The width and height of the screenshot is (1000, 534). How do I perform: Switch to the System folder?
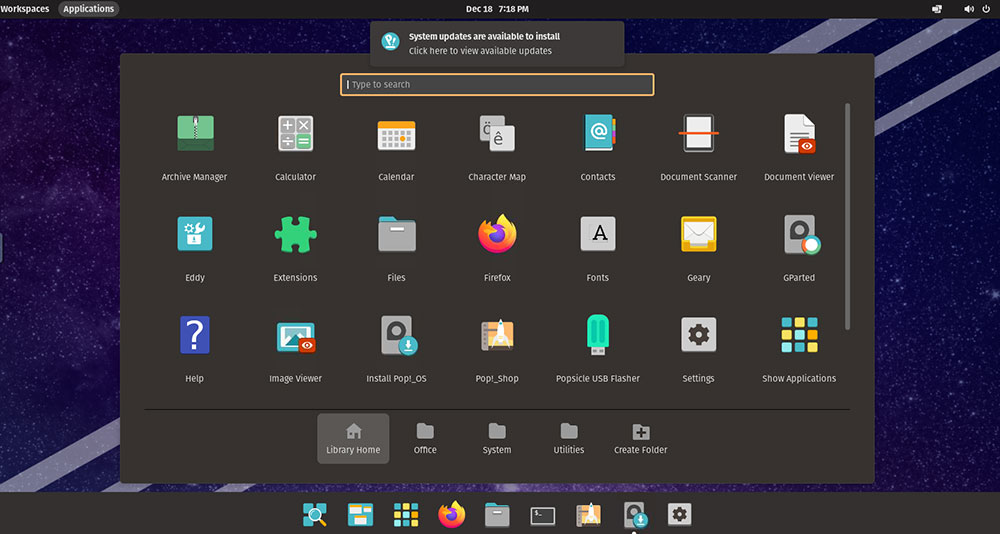coord(497,438)
